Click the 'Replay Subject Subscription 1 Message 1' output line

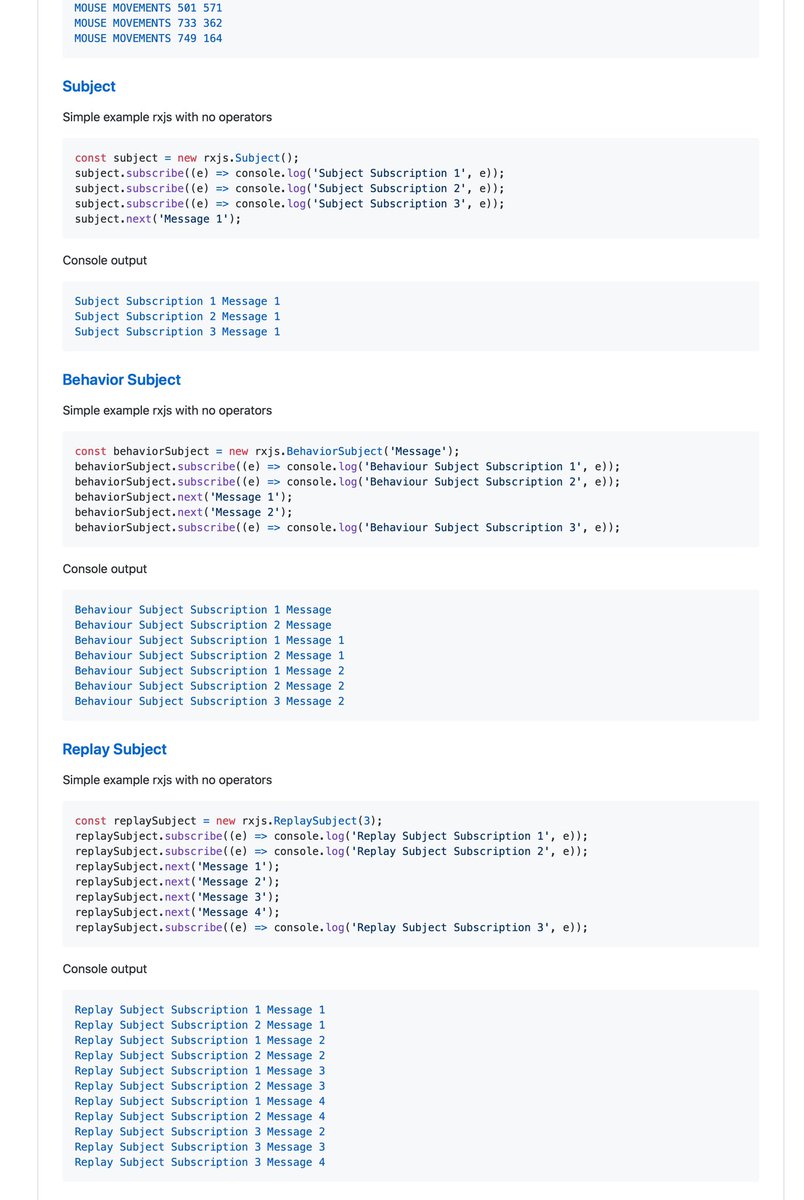click(200, 1010)
